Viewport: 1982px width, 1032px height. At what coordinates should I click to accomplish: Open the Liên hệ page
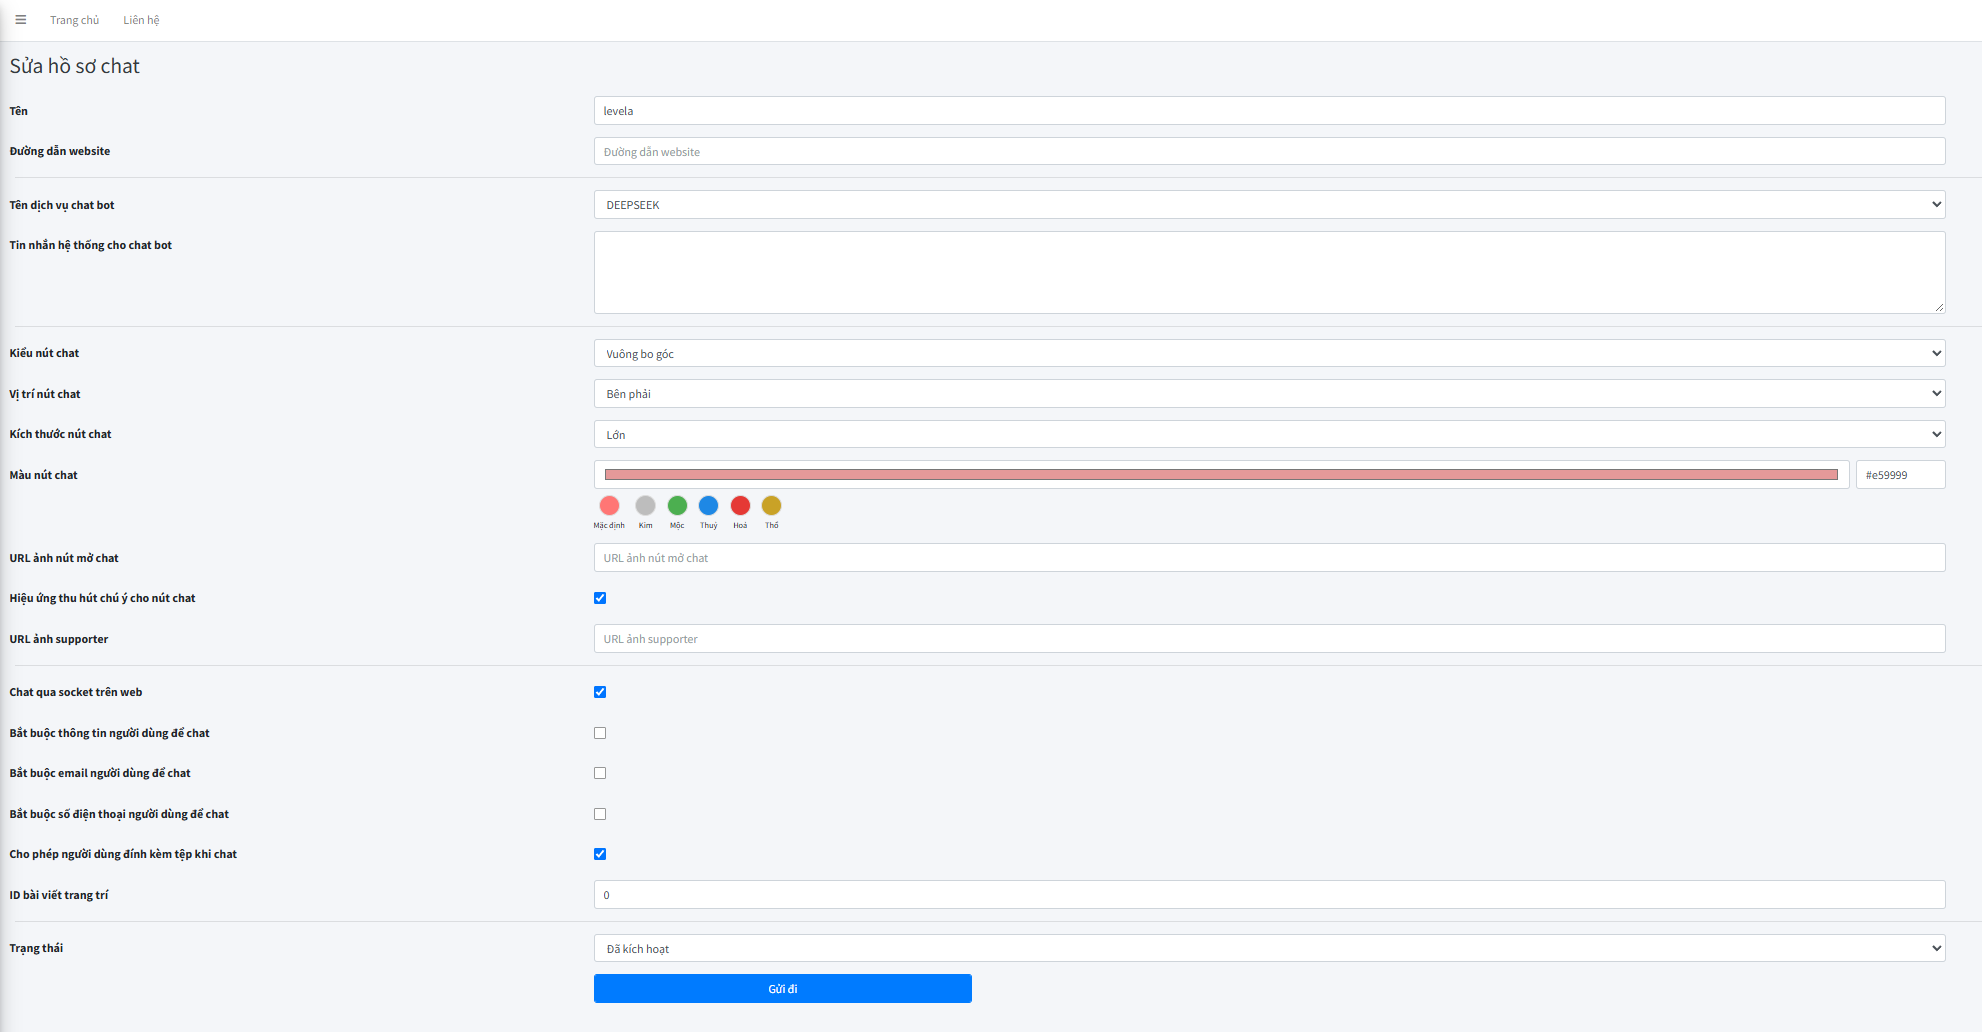(x=141, y=20)
